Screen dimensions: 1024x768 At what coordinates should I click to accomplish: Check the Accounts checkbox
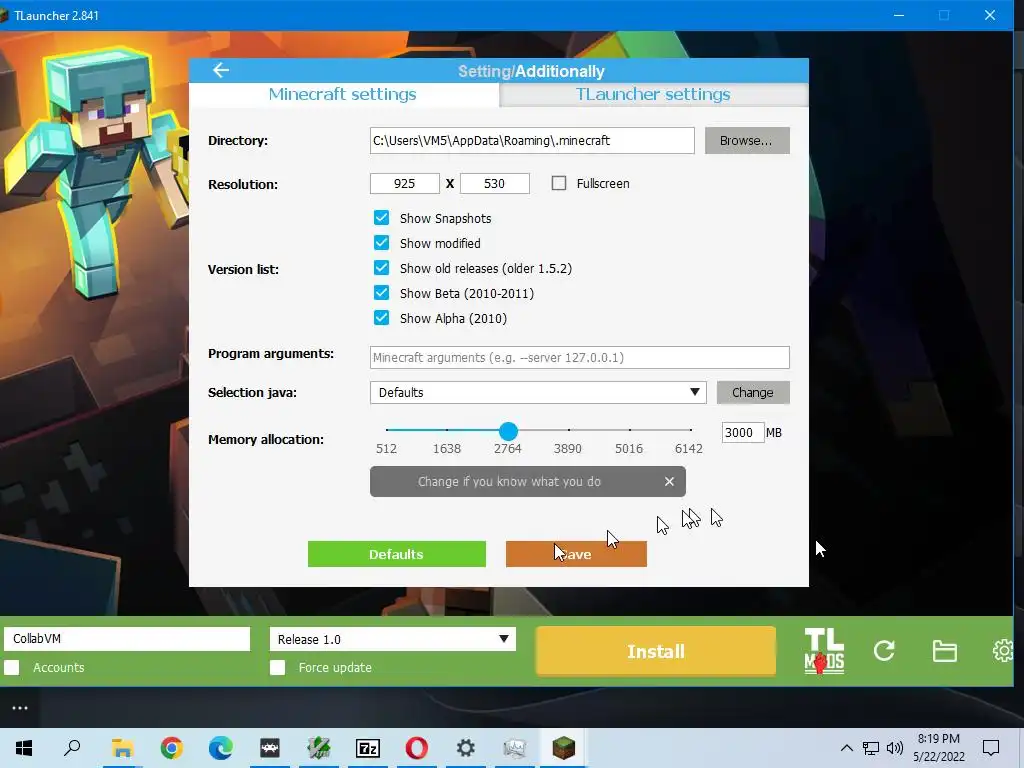click(12, 667)
